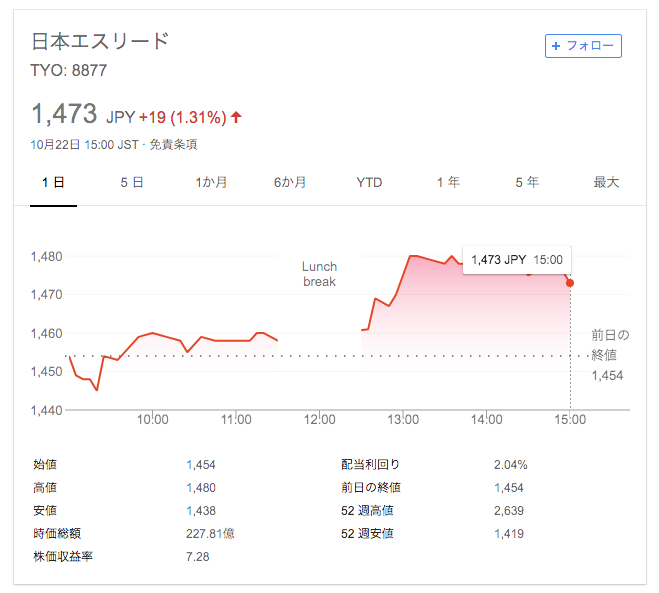Click the フォロー follow button
The image size is (659, 593).
[x=583, y=46]
